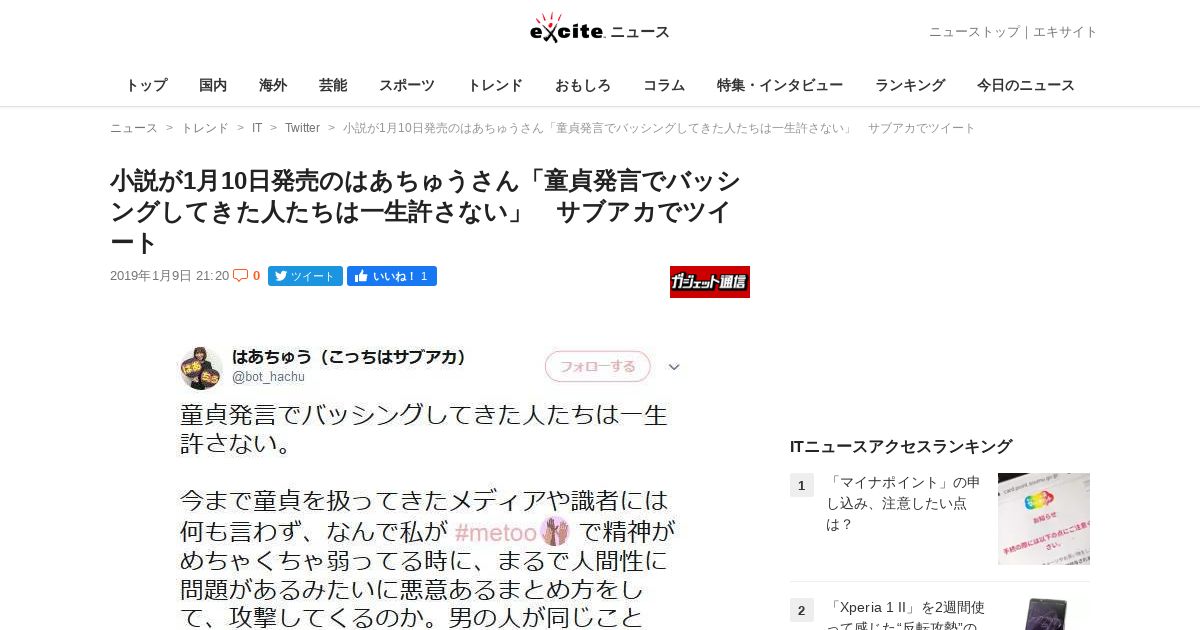The width and height of the screenshot is (1200, 630).
Task: Click rank number 2 badge
Action: point(802,610)
